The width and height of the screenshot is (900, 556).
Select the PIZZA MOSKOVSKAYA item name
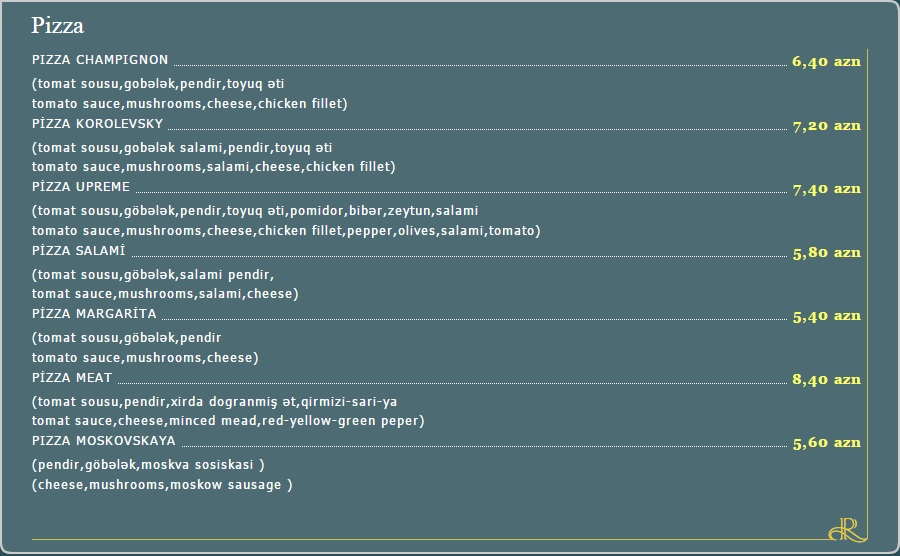click(x=104, y=441)
